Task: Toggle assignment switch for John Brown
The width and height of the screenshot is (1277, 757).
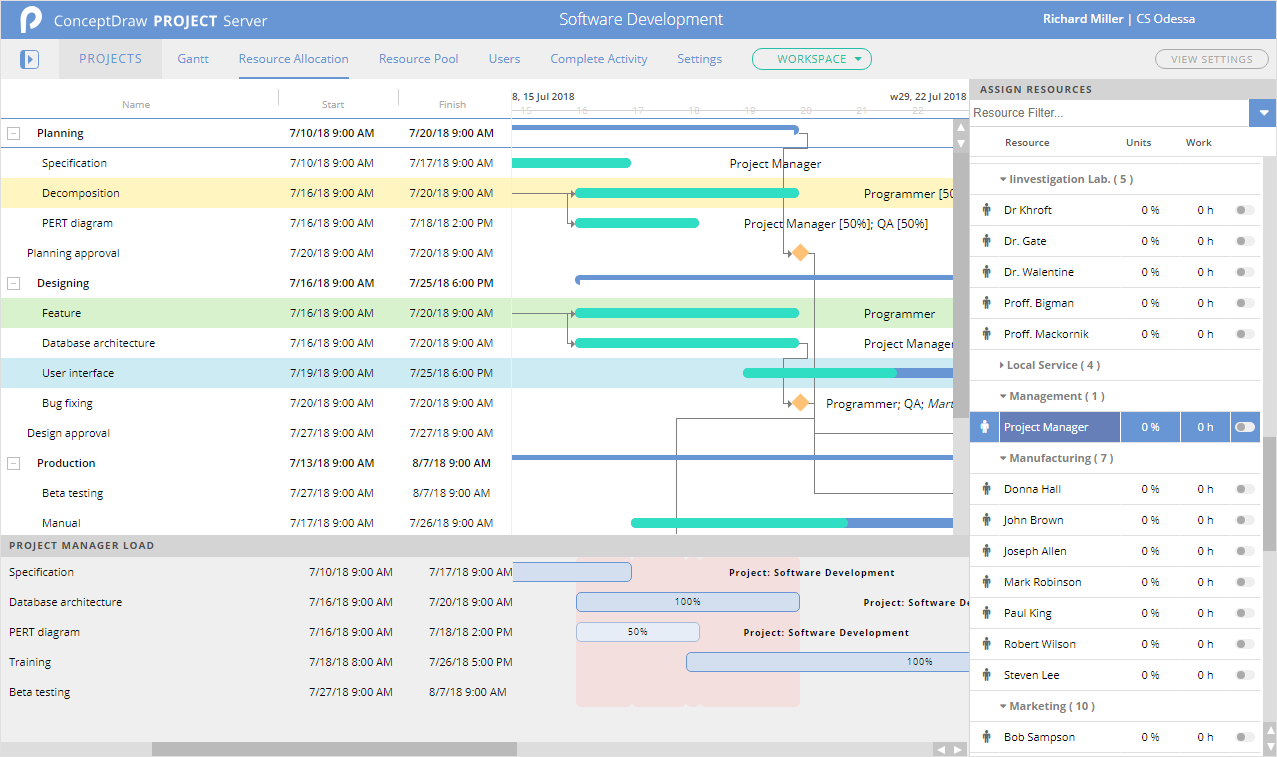Action: (1245, 520)
